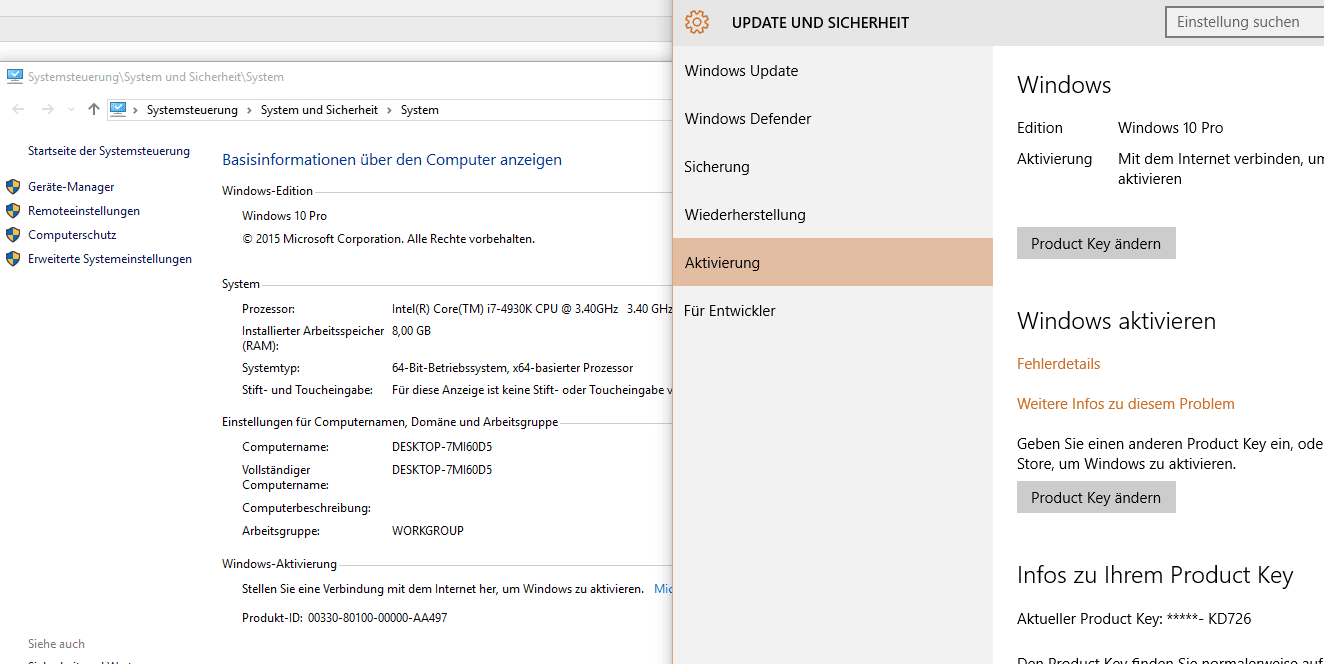Click the activation link in System window
The image size is (1324, 664).
[663, 589]
